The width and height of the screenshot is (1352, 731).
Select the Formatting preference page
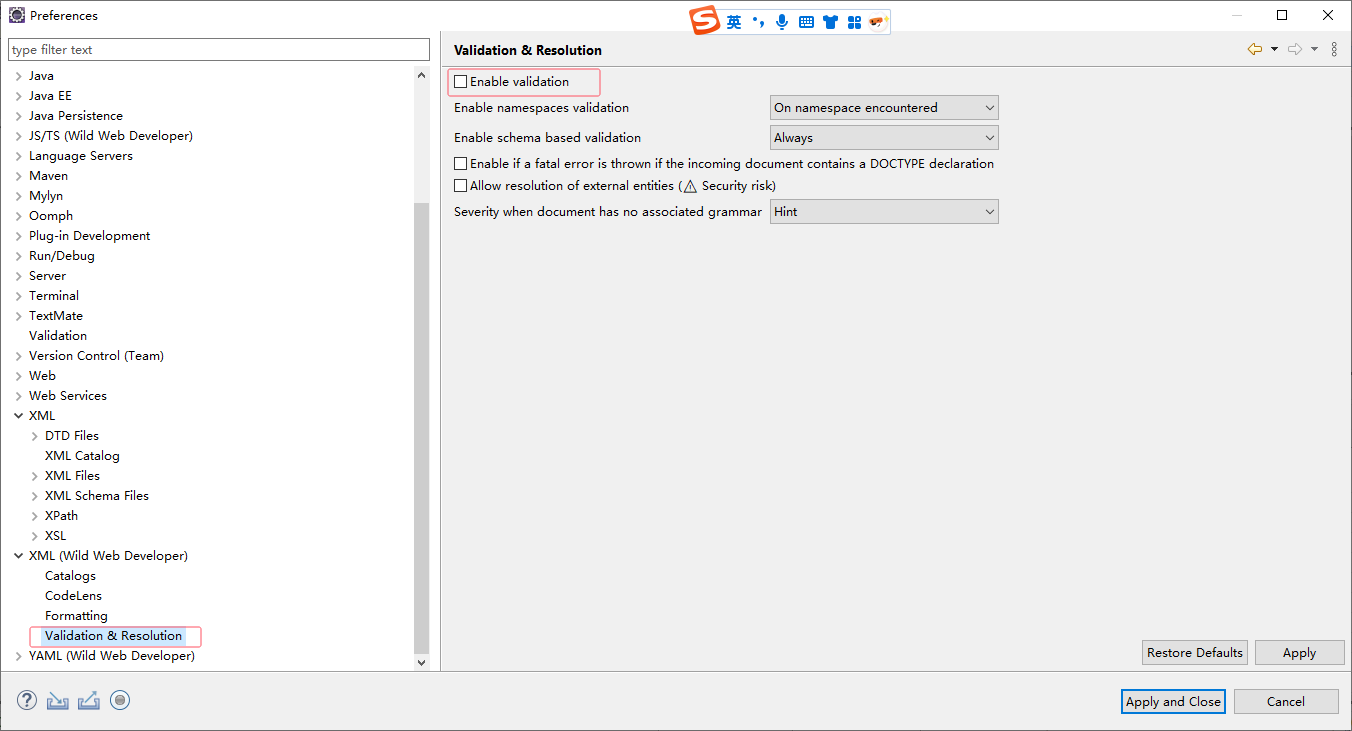tap(76, 616)
